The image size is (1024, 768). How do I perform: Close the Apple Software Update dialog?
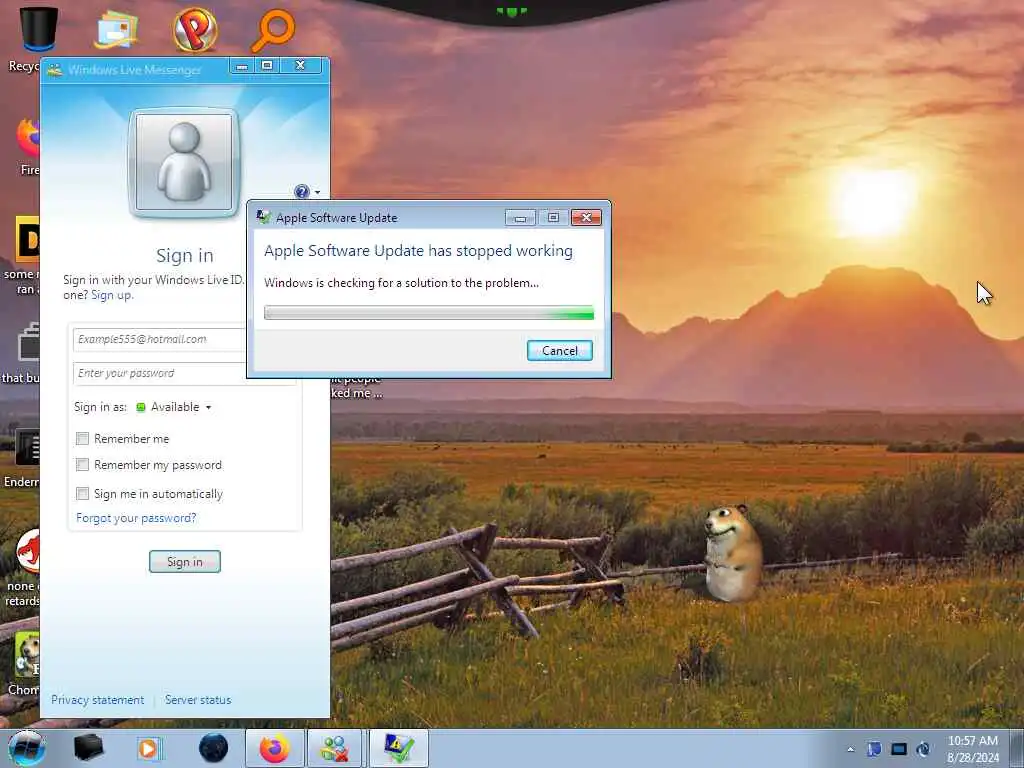586,217
